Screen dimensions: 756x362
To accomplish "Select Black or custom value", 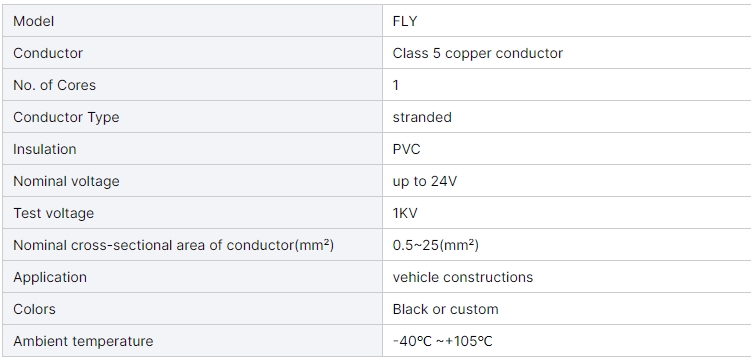I will pyautogui.click(x=445, y=309).
